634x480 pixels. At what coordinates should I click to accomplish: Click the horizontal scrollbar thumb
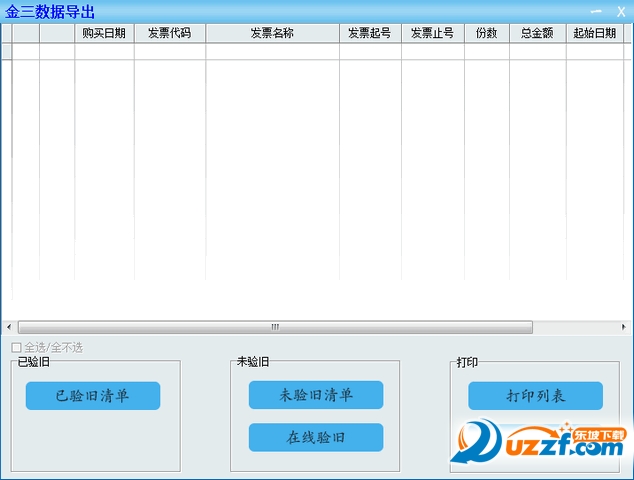pyautogui.click(x=275, y=327)
